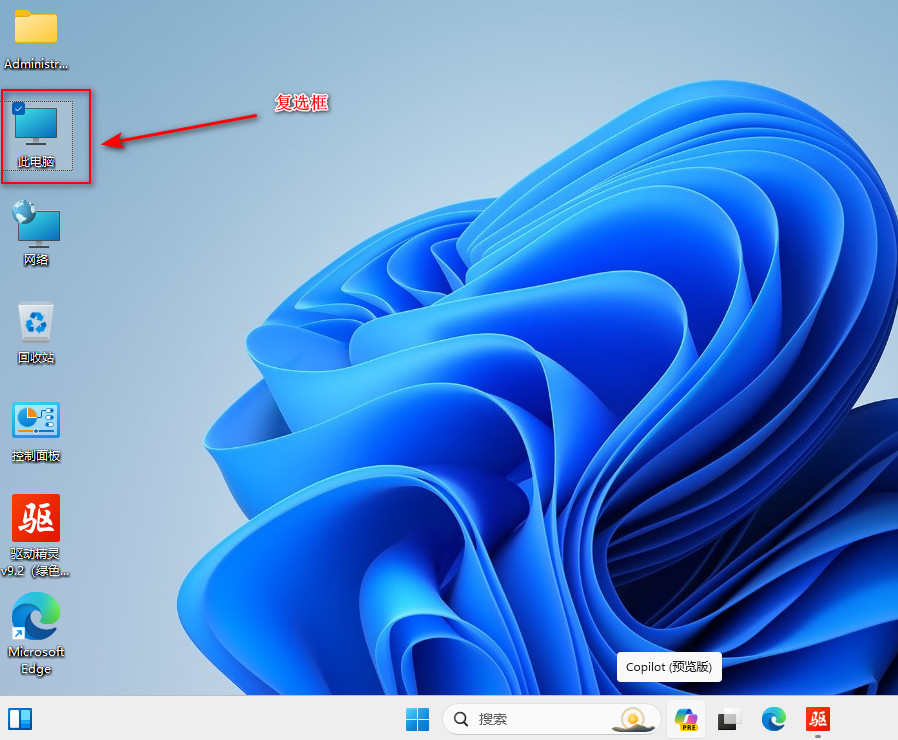The height and width of the screenshot is (740, 898).
Task: Launch Copilot preview from taskbar
Action: pyautogui.click(x=686, y=719)
